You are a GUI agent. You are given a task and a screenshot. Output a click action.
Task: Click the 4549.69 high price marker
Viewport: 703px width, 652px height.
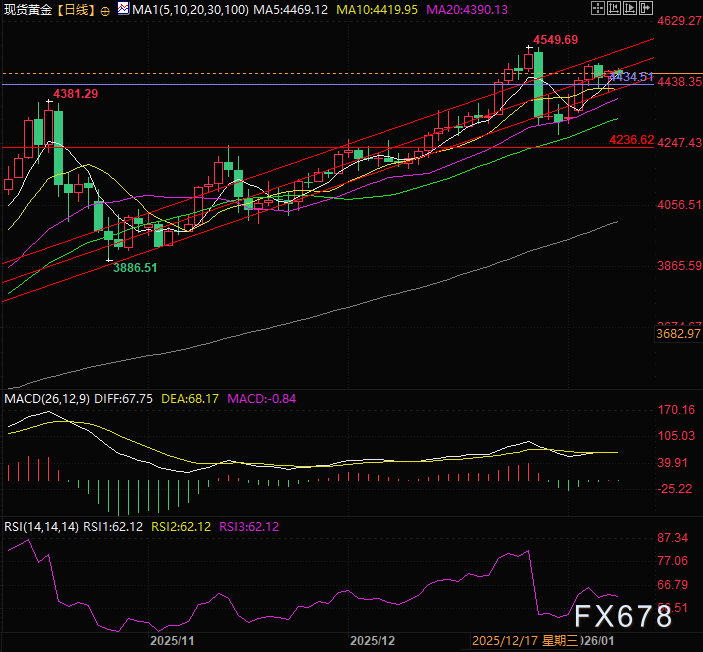554,40
